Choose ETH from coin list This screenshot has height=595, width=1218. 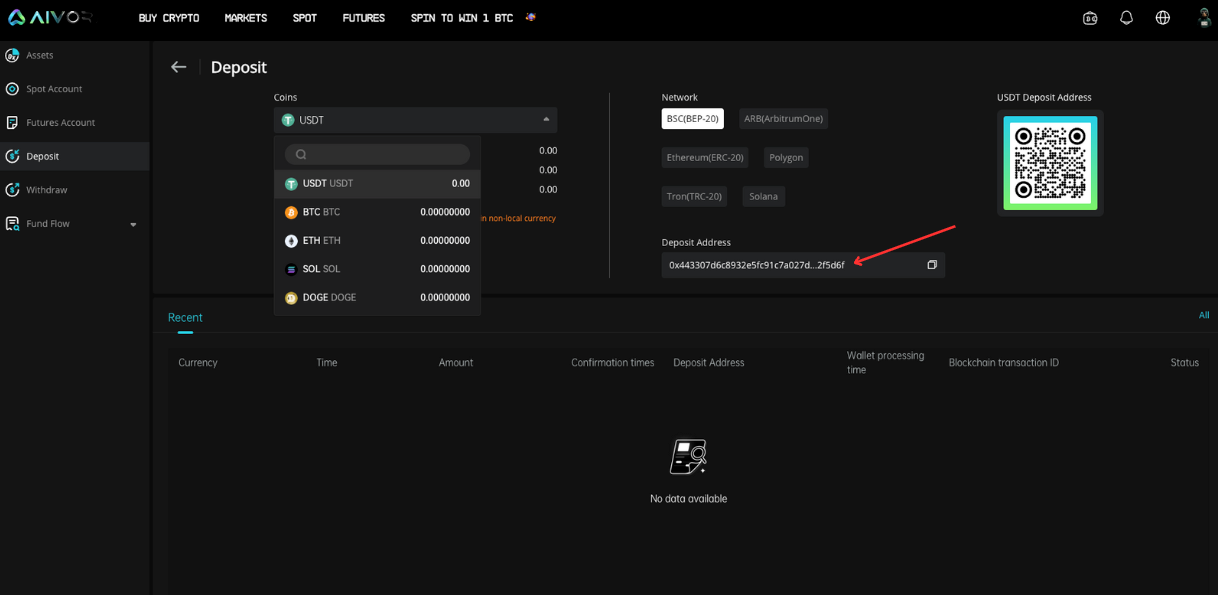377,241
